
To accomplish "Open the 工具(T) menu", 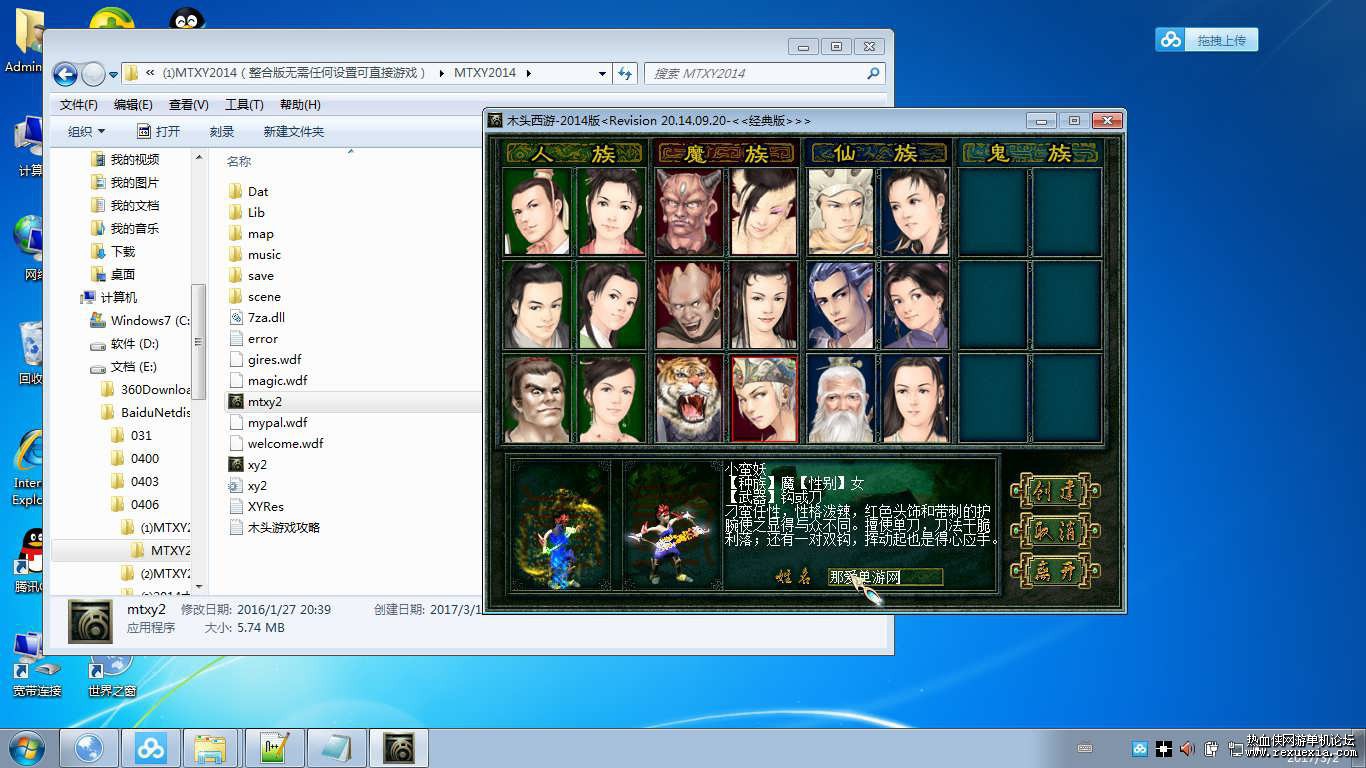I will coord(244,105).
